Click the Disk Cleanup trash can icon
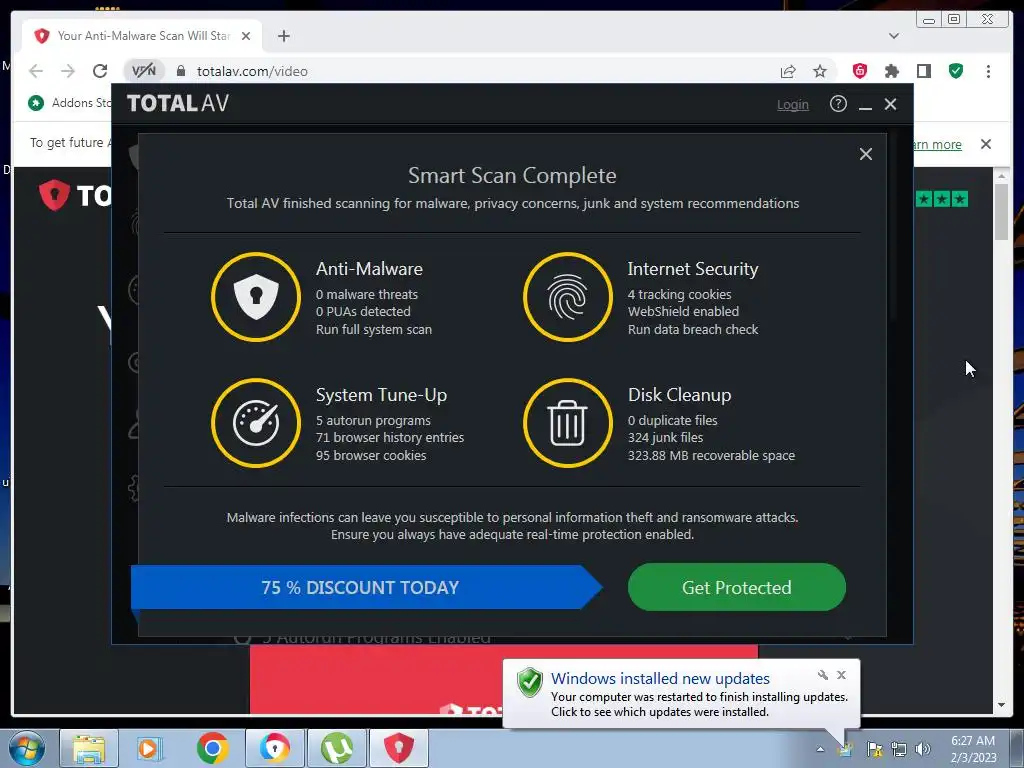The height and width of the screenshot is (768, 1024). [x=568, y=423]
